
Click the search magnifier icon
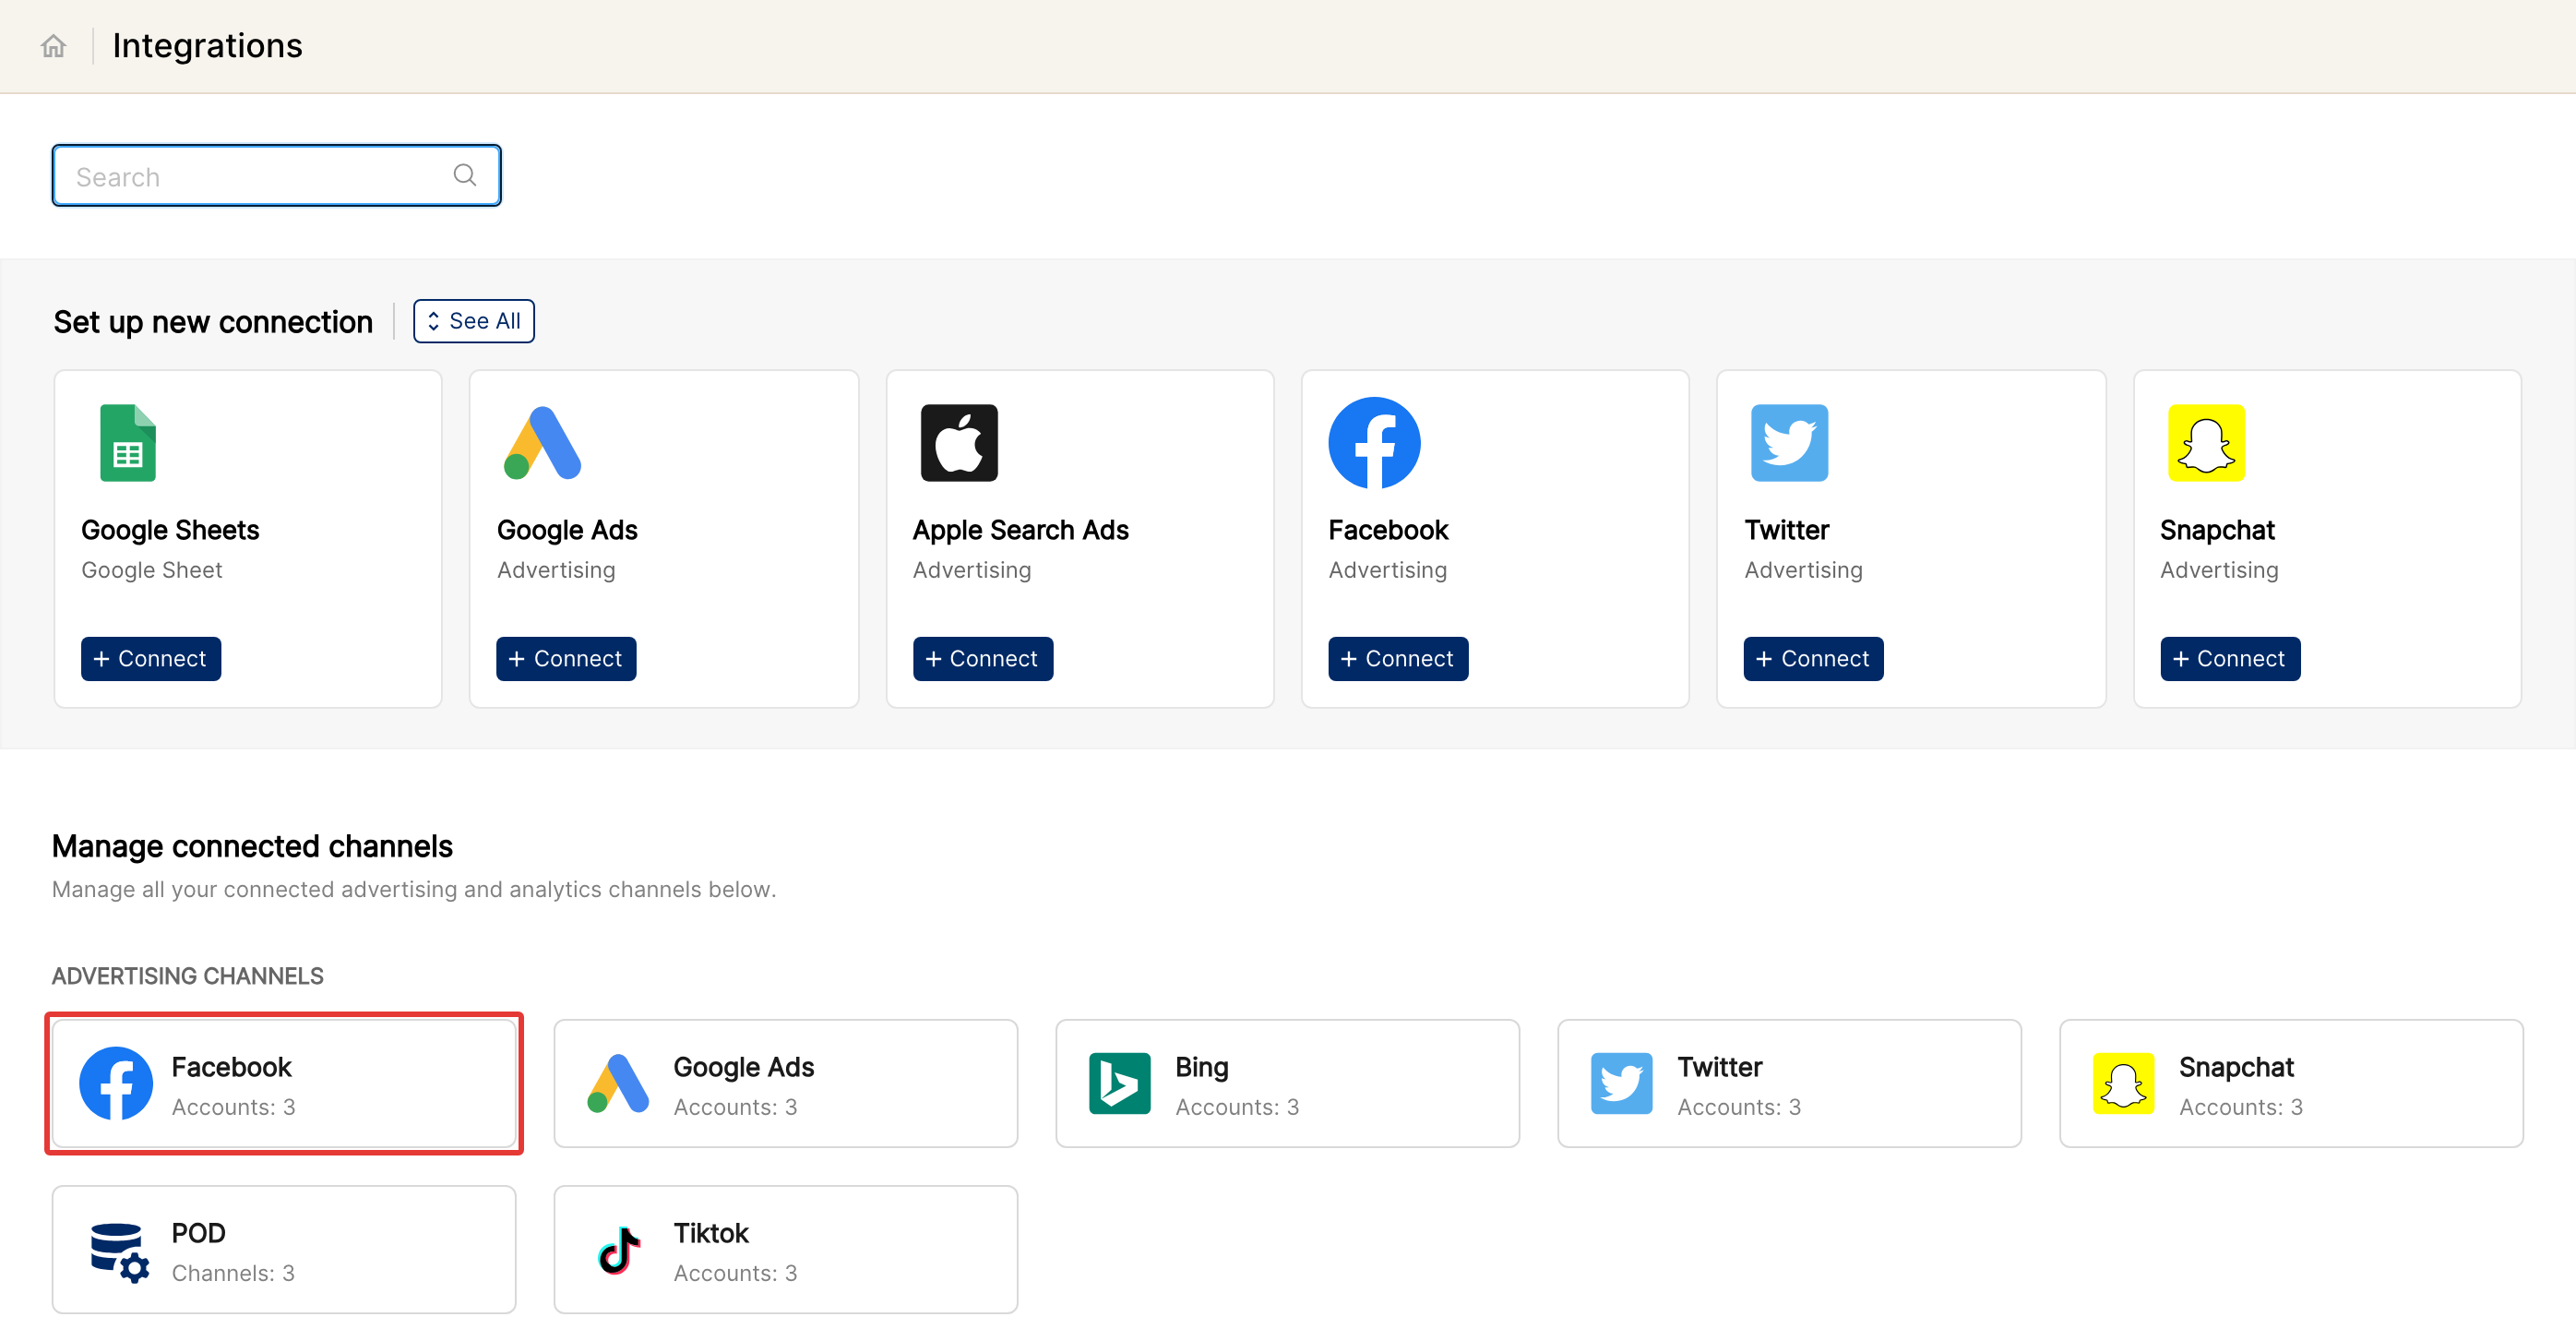[464, 176]
